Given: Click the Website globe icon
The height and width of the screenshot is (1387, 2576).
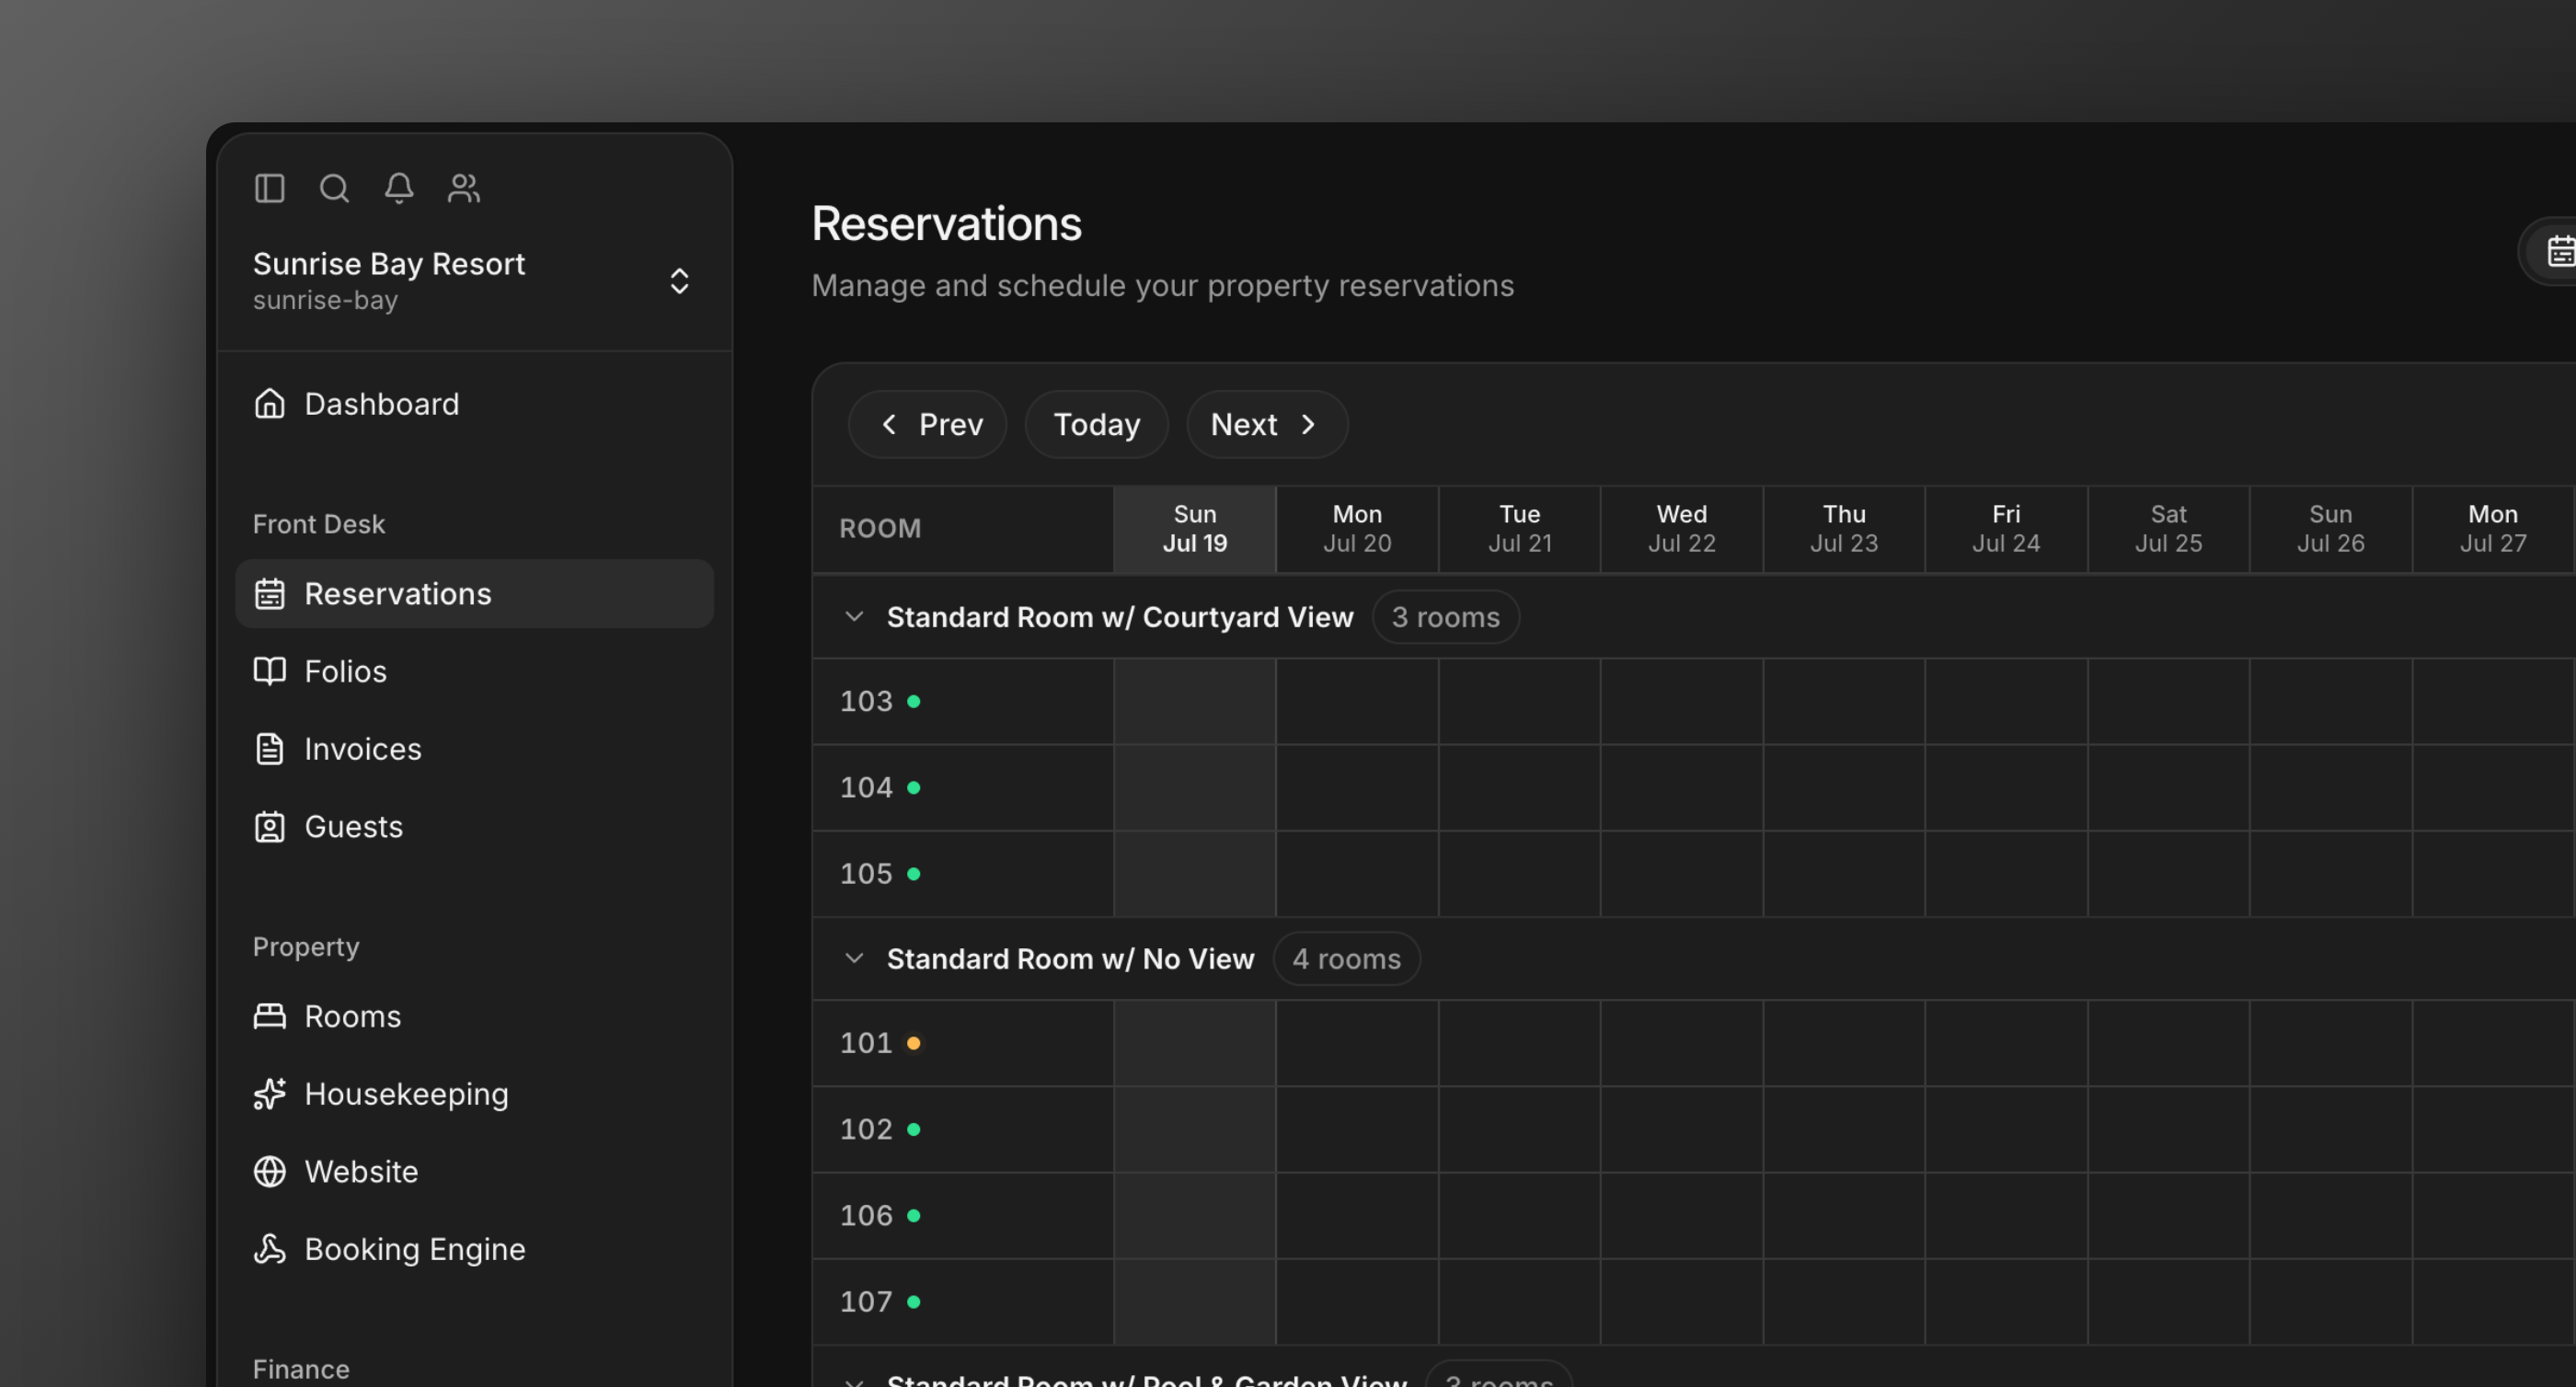Looking at the screenshot, I should pos(269,1172).
